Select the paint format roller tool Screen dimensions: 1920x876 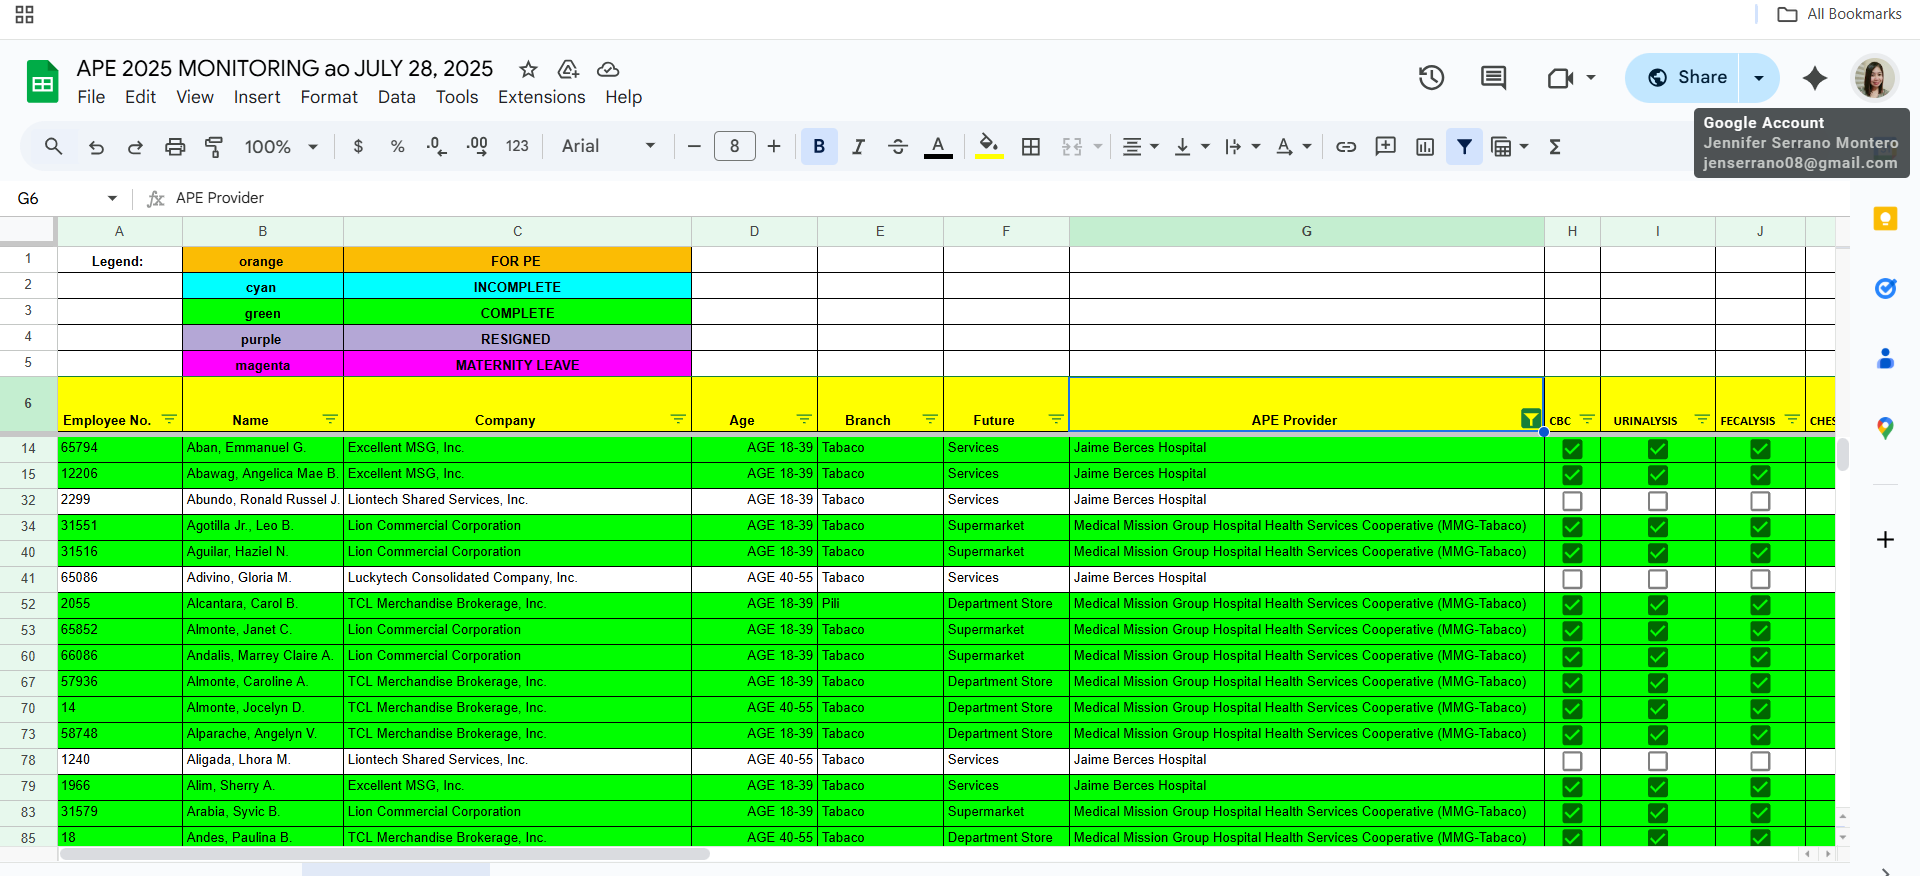214,147
